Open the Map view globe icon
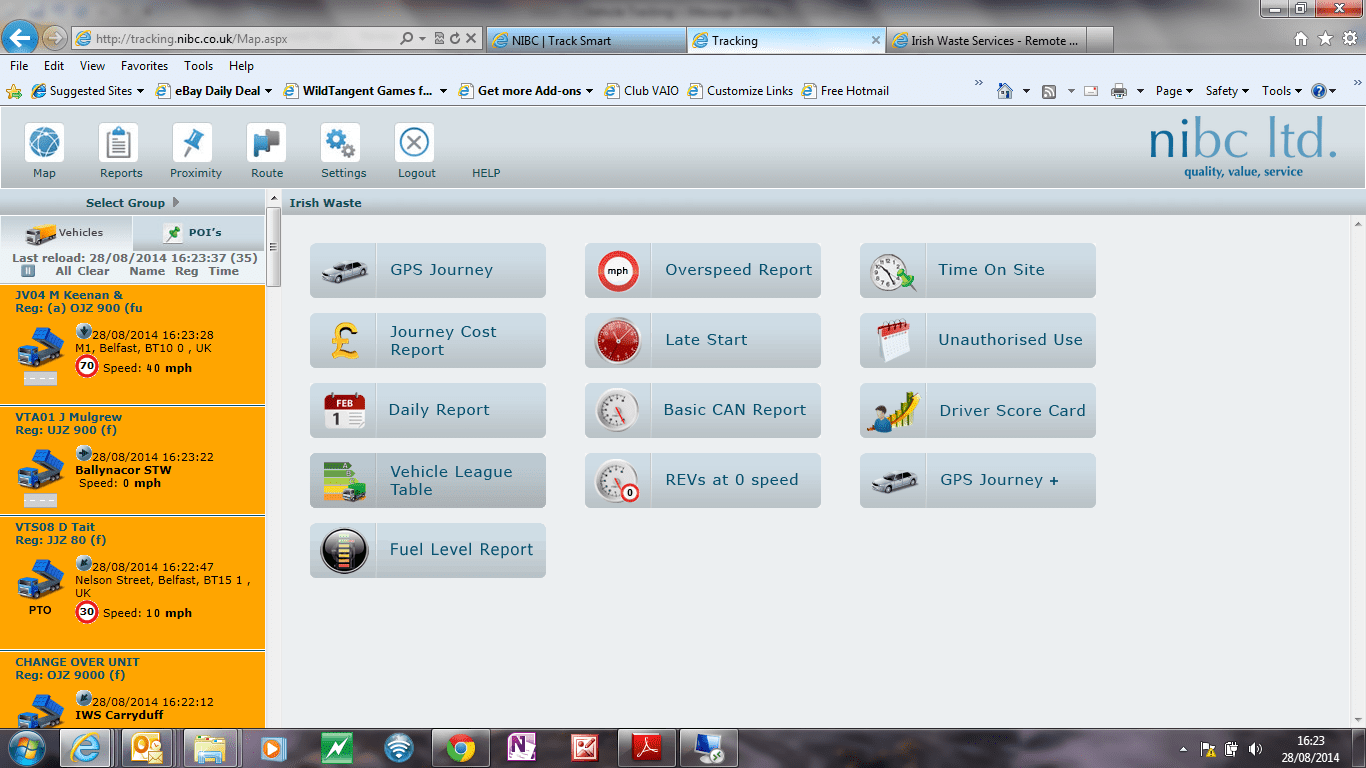The height and width of the screenshot is (768, 1366). tap(44, 145)
